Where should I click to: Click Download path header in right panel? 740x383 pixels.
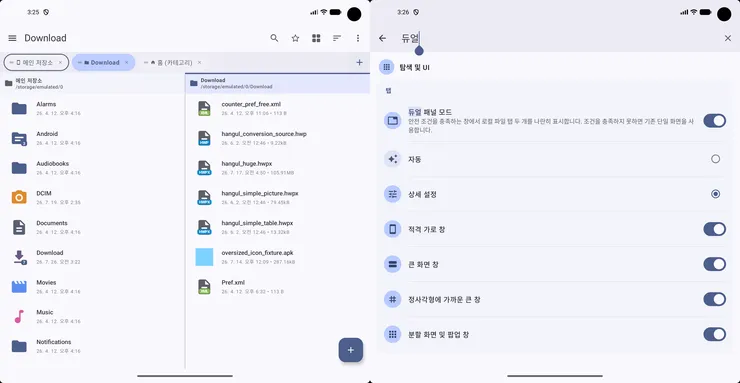click(278, 83)
